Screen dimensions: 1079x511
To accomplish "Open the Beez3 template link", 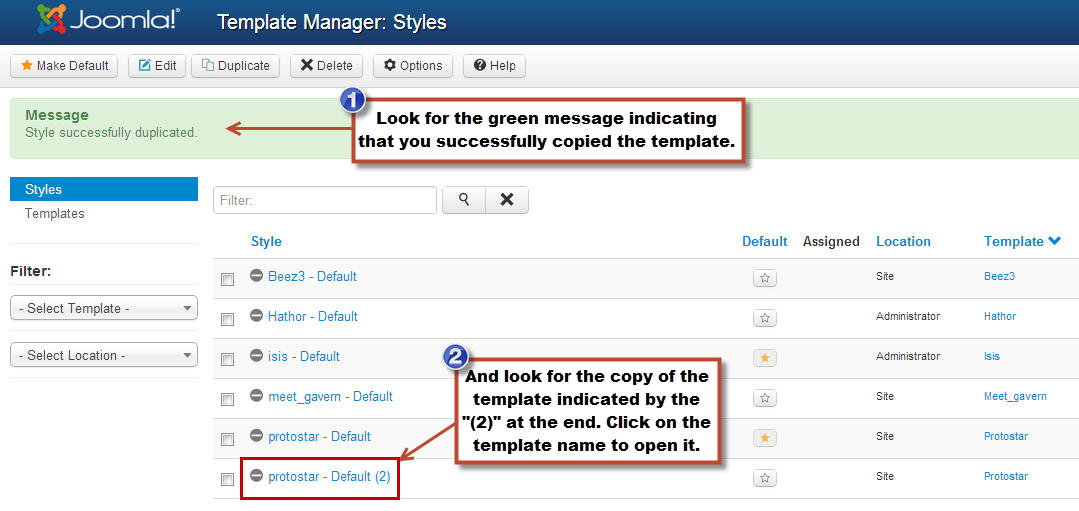I will click(999, 276).
